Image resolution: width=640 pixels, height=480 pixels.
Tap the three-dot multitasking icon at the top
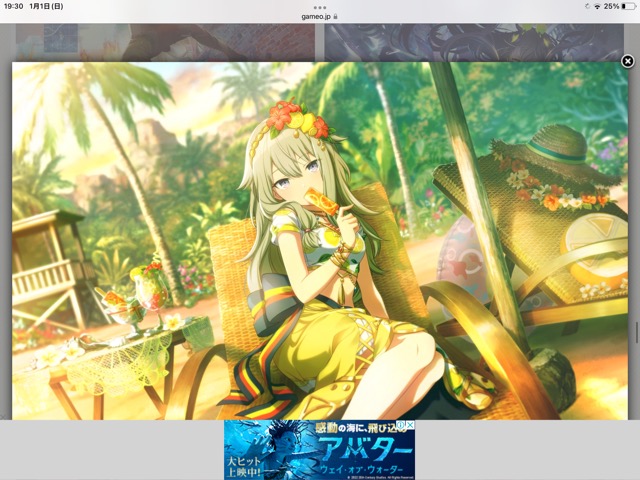[320, 6]
